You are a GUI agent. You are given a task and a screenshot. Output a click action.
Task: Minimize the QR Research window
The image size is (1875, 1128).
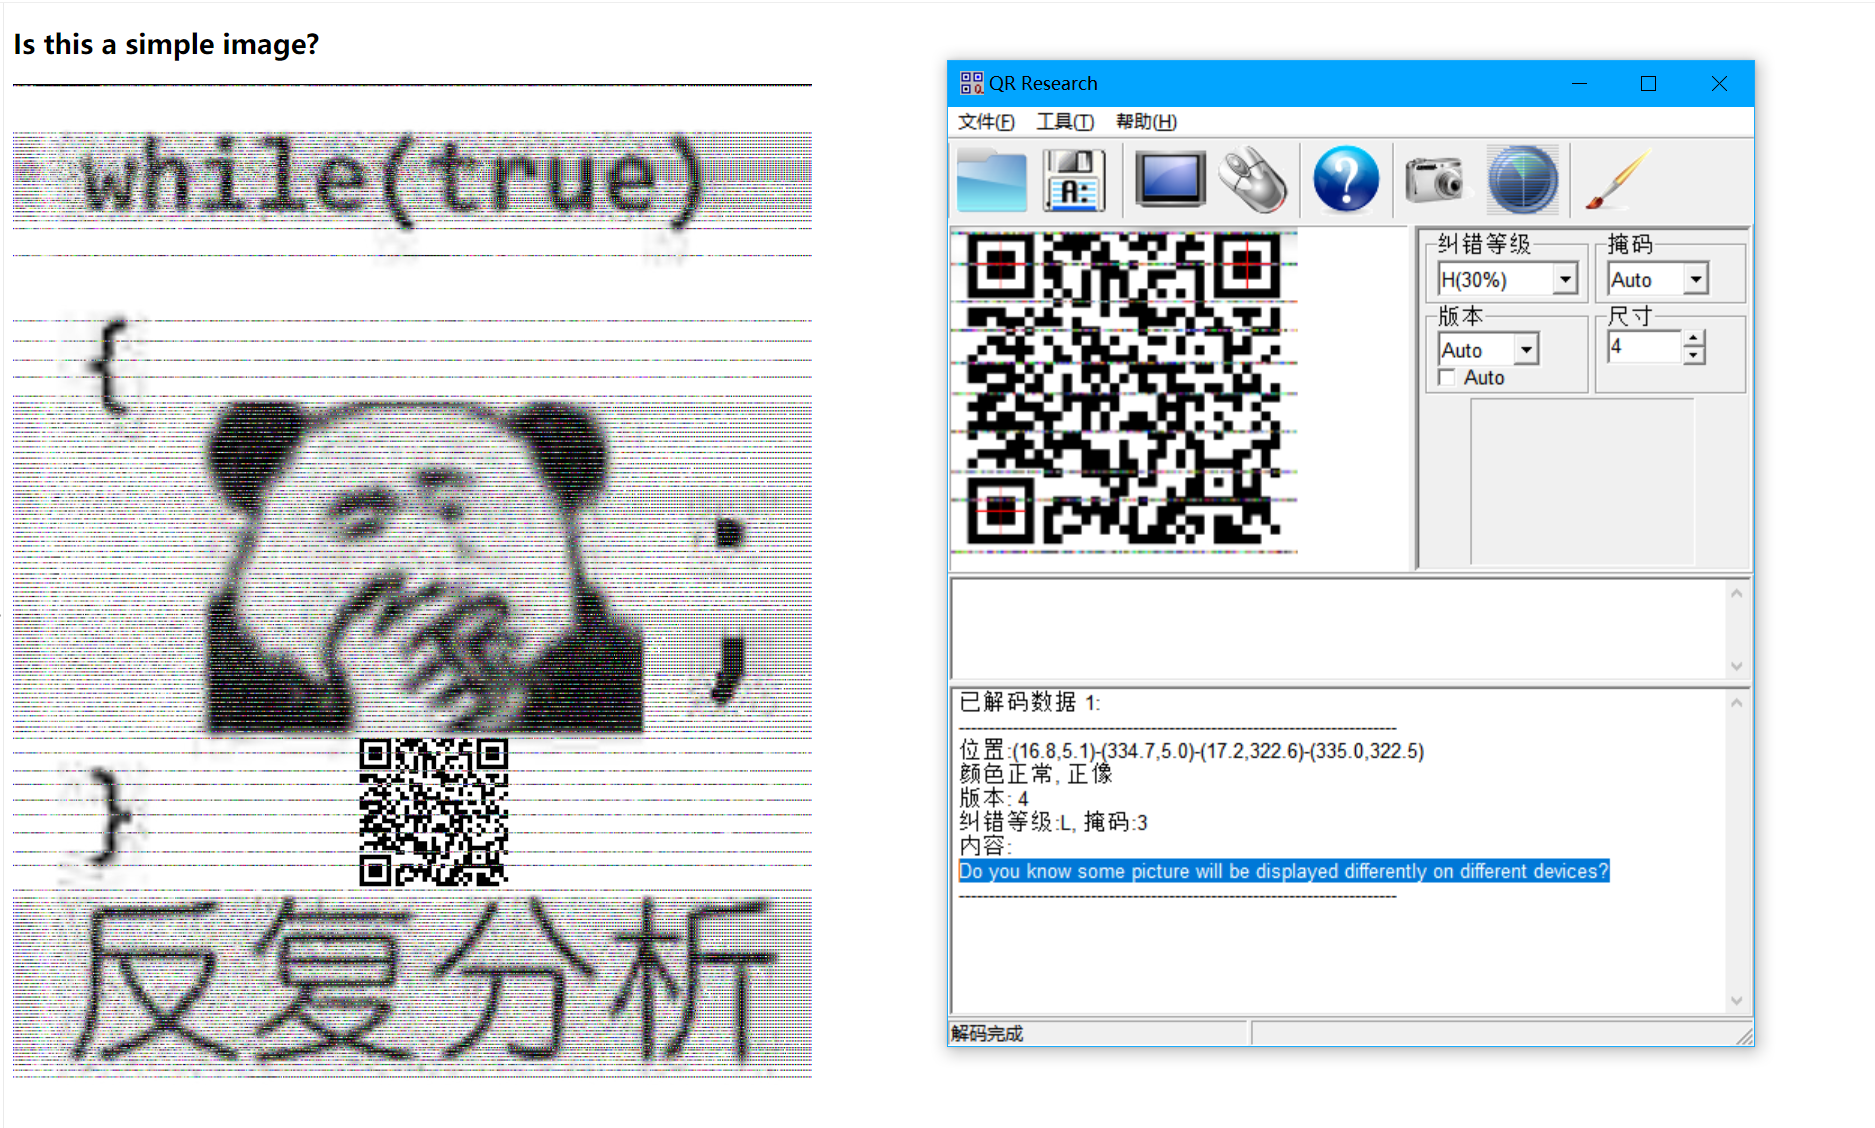pos(1580,83)
